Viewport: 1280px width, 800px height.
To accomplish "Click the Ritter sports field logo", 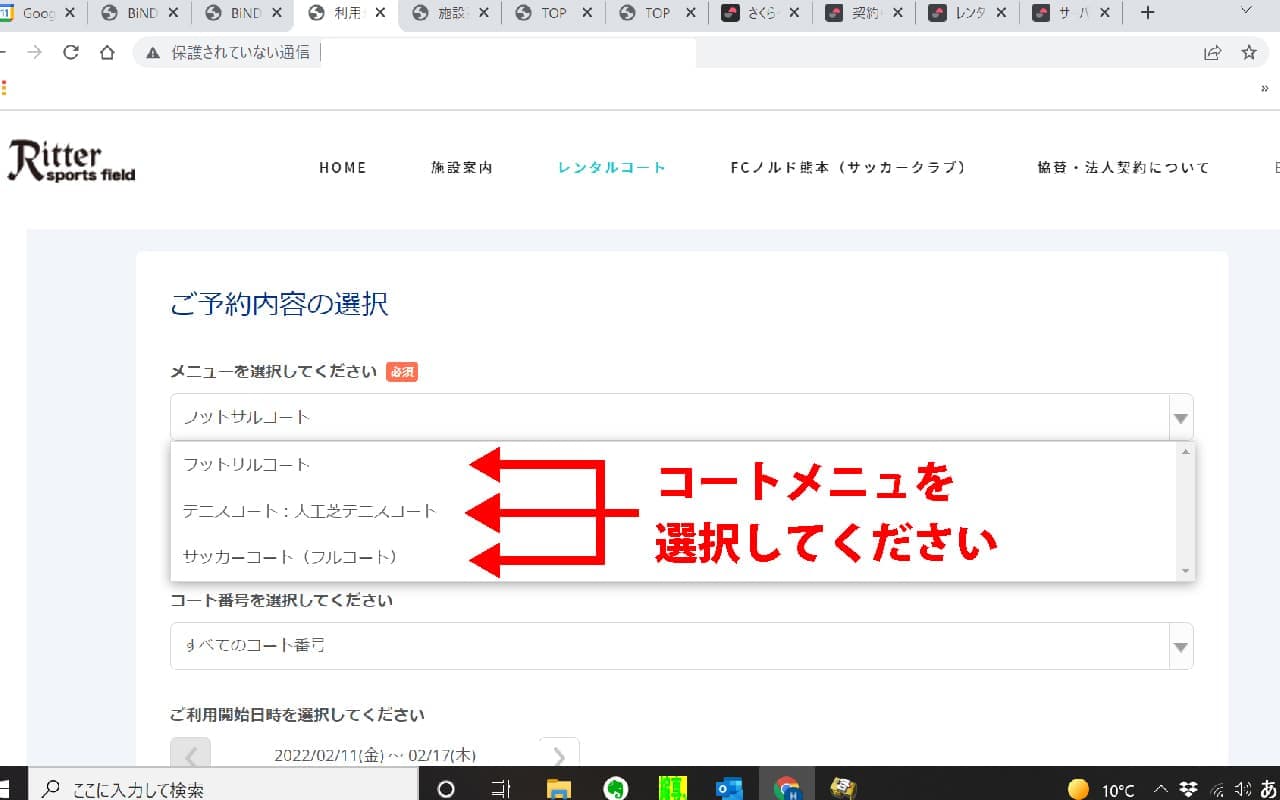I will [x=71, y=162].
